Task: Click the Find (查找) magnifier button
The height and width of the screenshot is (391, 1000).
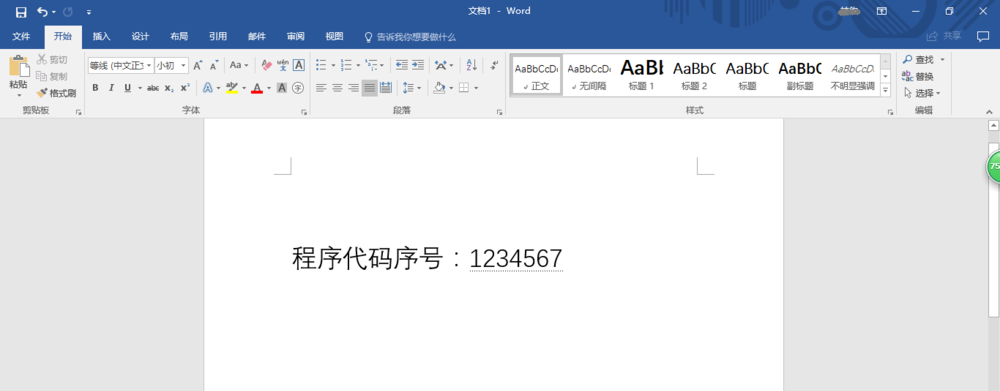Action: [x=918, y=59]
